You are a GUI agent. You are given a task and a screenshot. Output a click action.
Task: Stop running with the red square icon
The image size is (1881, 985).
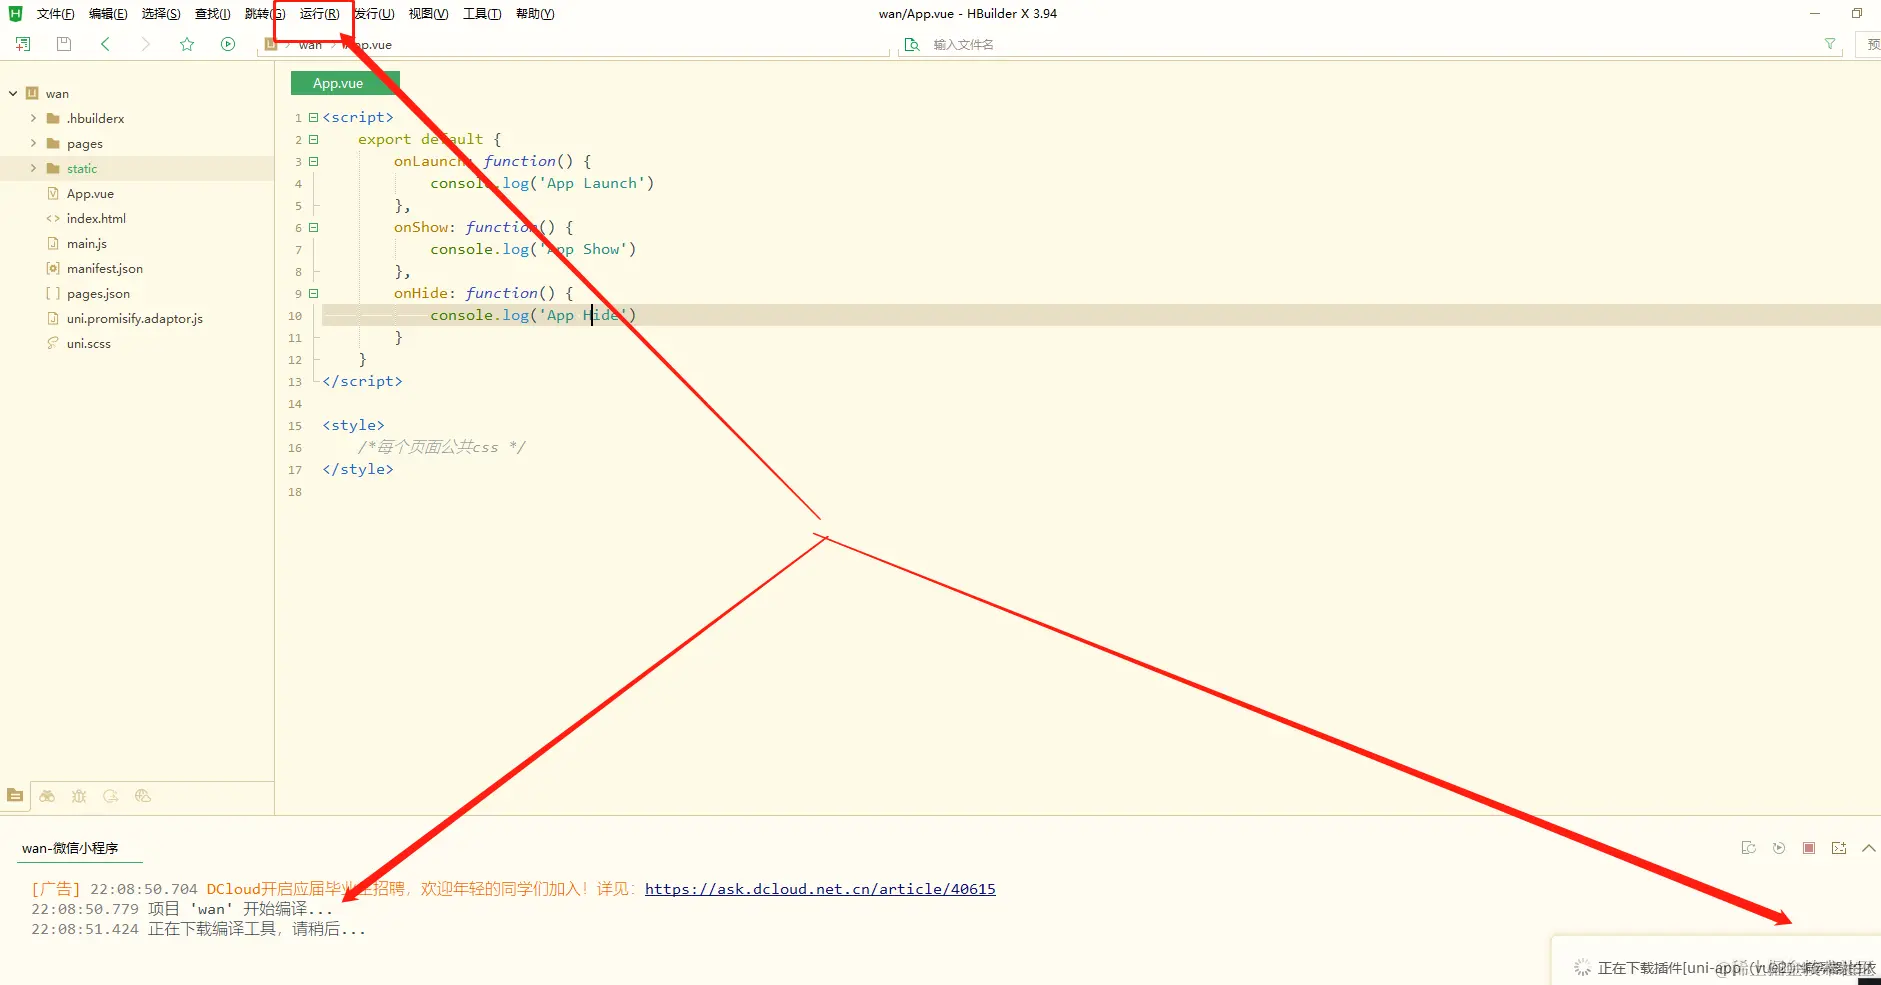[1809, 848]
